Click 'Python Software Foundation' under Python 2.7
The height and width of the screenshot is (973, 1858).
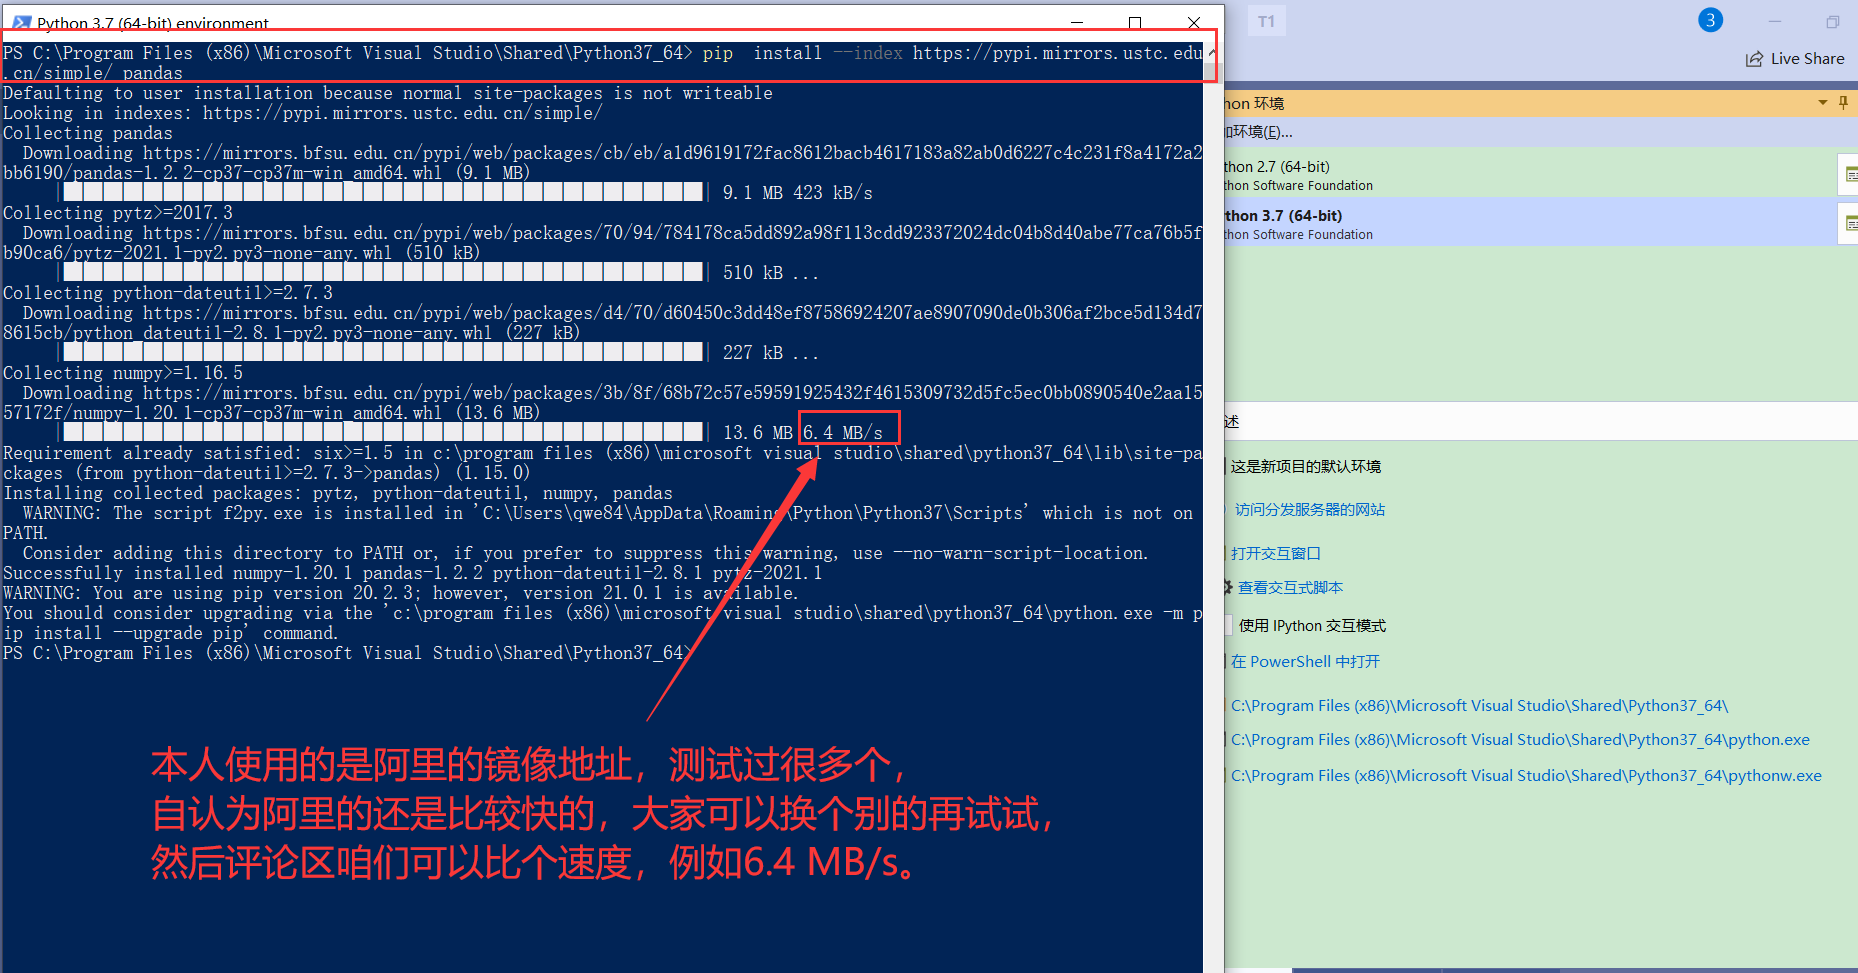tap(1299, 186)
